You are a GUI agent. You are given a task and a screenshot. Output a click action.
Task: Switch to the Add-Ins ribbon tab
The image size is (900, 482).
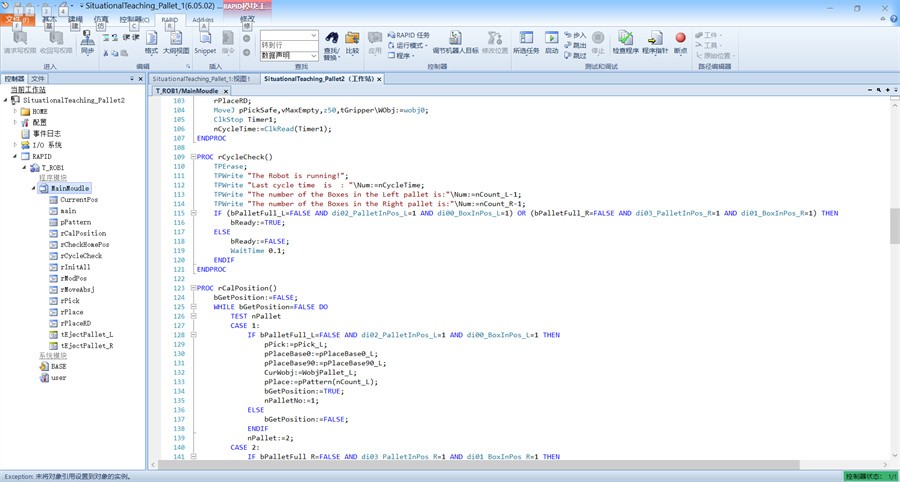pyautogui.click(x=203, y=19)
